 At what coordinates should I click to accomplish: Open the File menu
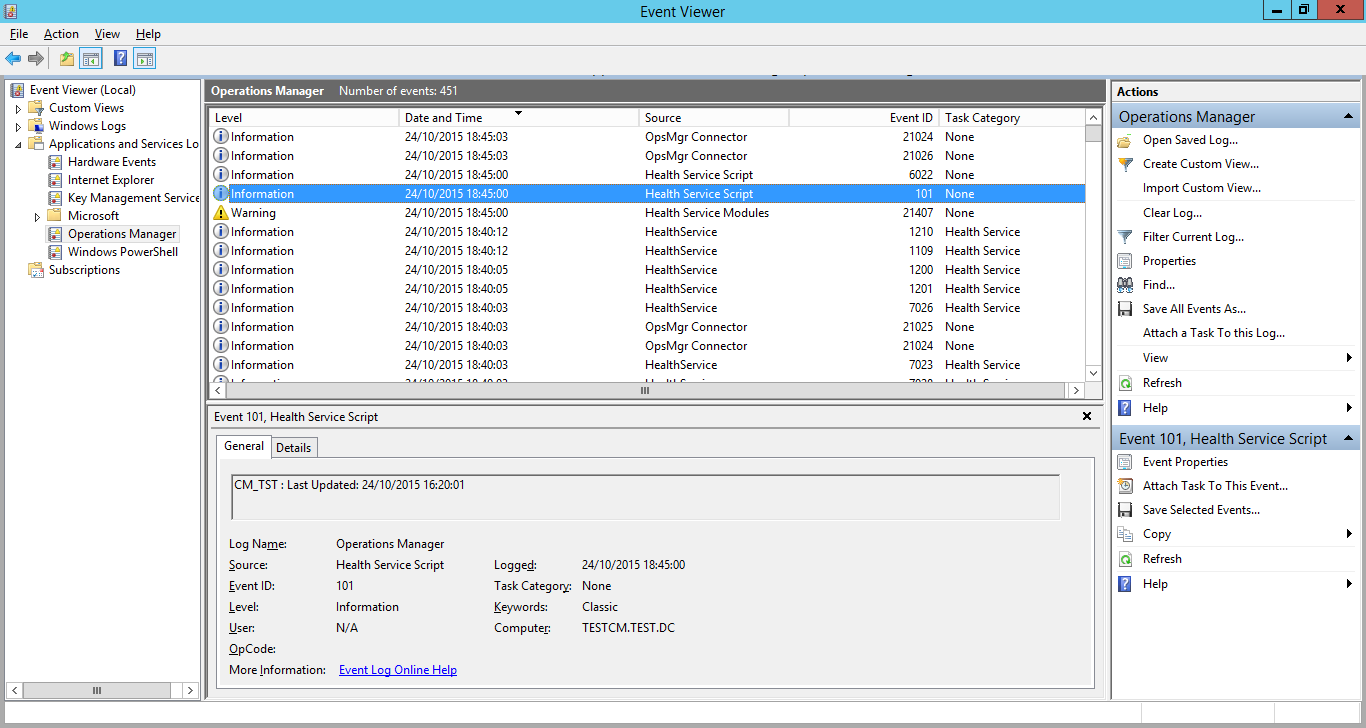pos(19,34)
